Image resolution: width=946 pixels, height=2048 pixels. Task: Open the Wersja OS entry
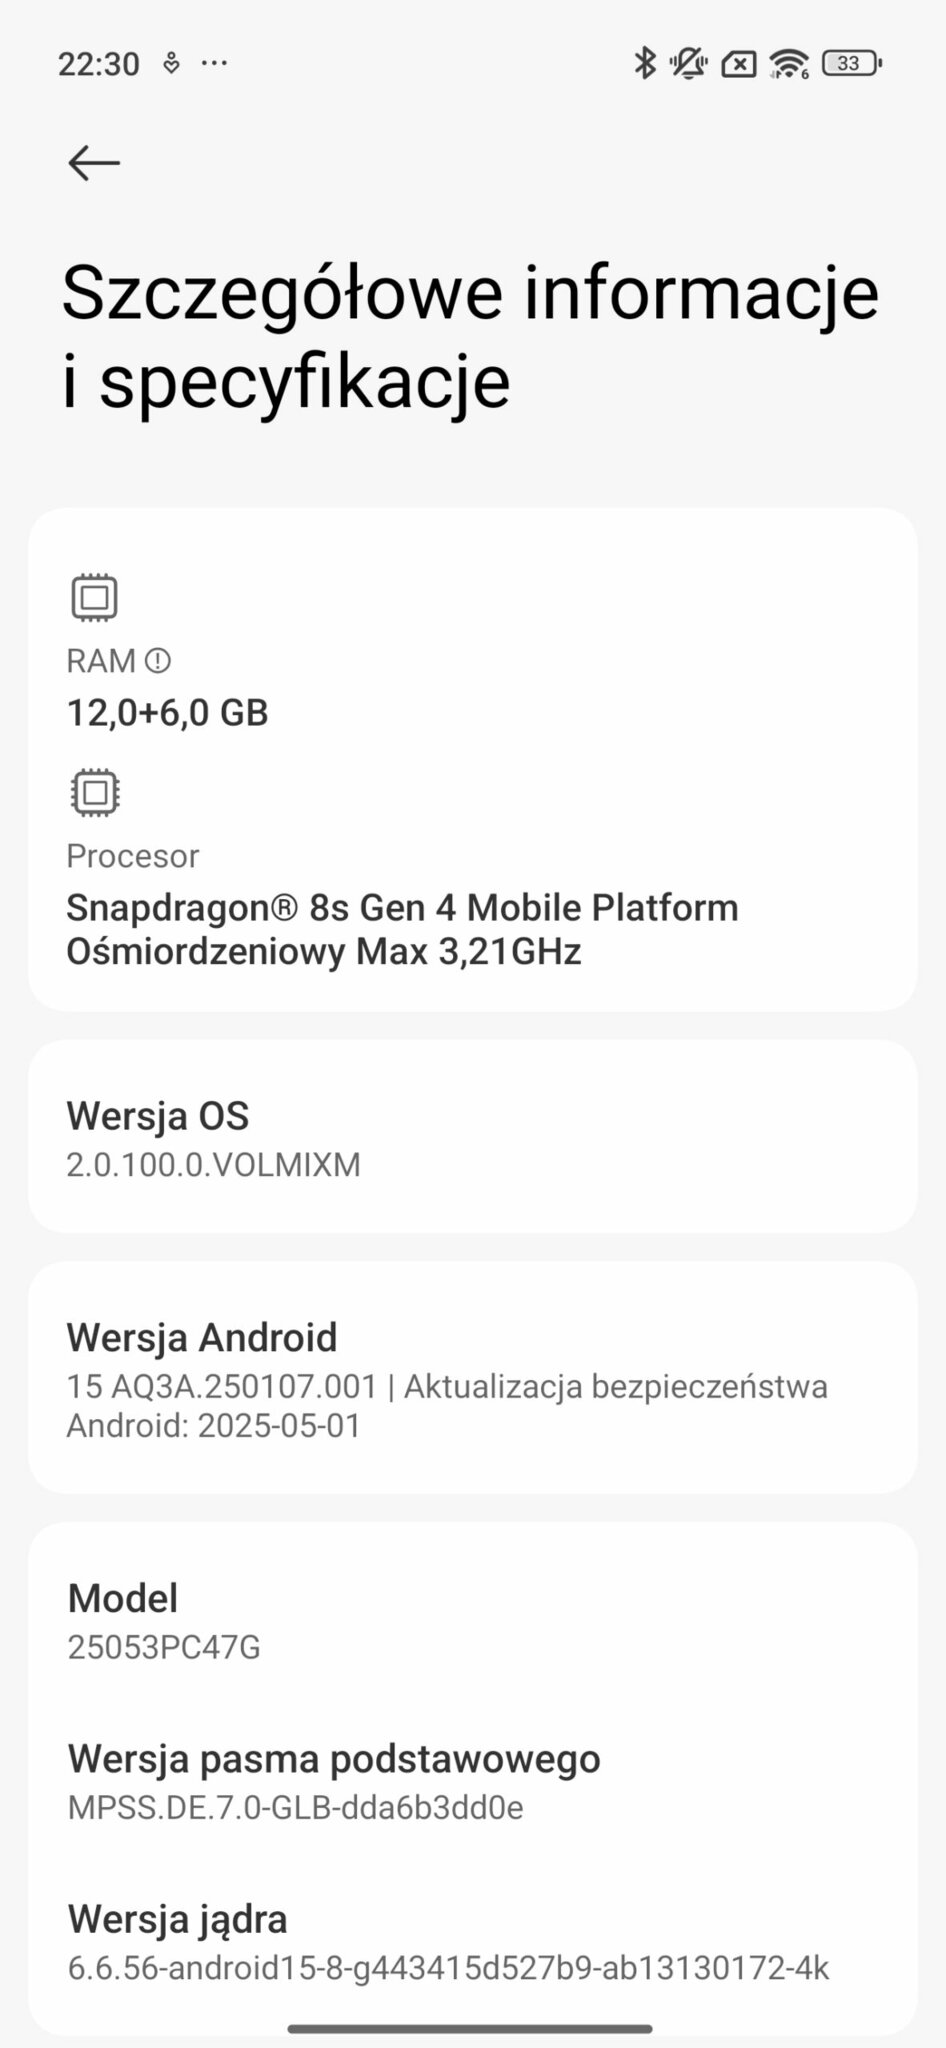[472, 1137]
